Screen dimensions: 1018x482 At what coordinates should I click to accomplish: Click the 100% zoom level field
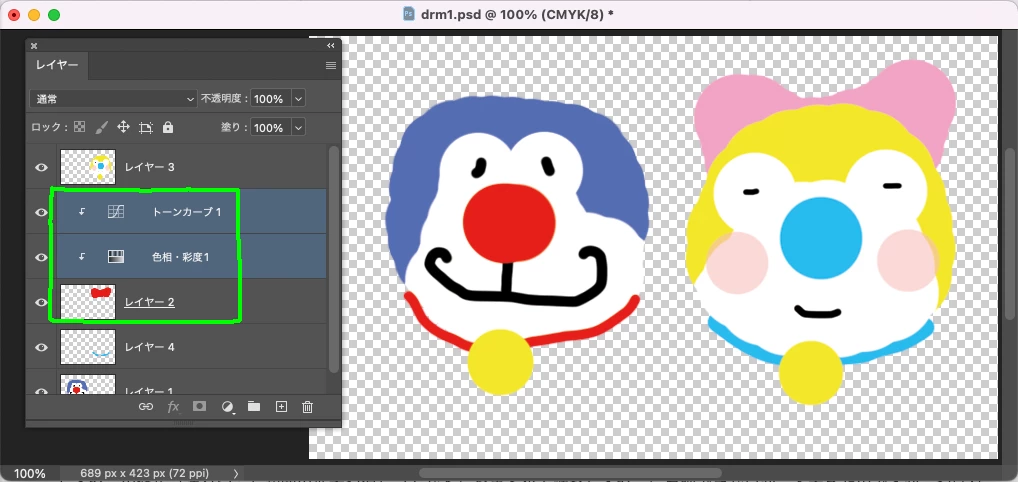pos(30,474)
